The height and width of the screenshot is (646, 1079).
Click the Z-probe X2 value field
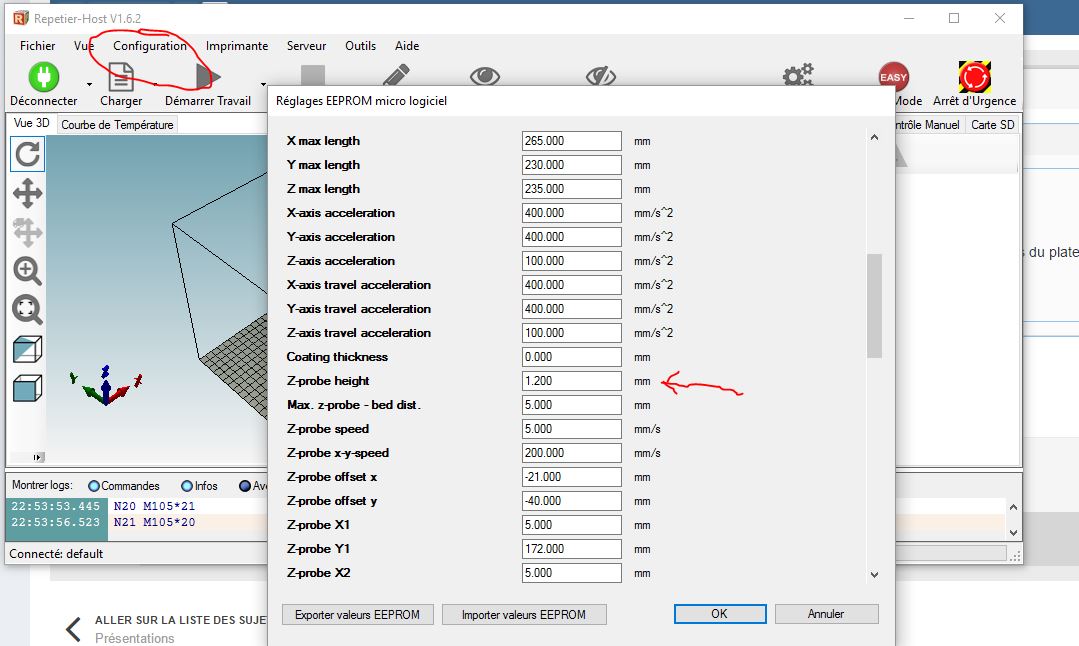pyautogui.click(x=571, y=573)
